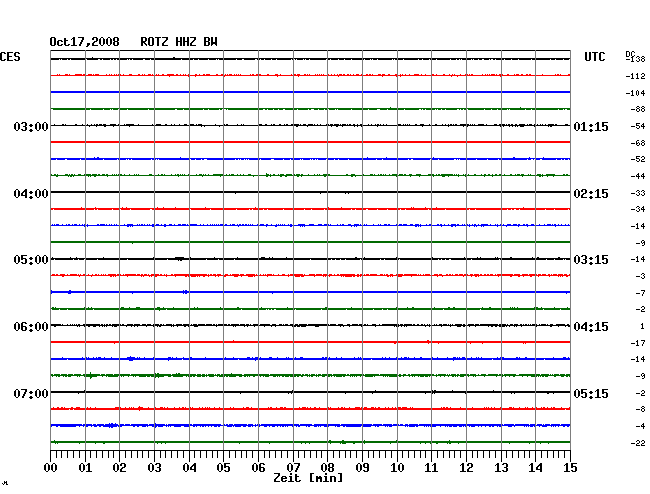Select the 04:15 UTC time label
This screenshot has height=494, width=650.
pyautogui.click(x=591, y=327)
